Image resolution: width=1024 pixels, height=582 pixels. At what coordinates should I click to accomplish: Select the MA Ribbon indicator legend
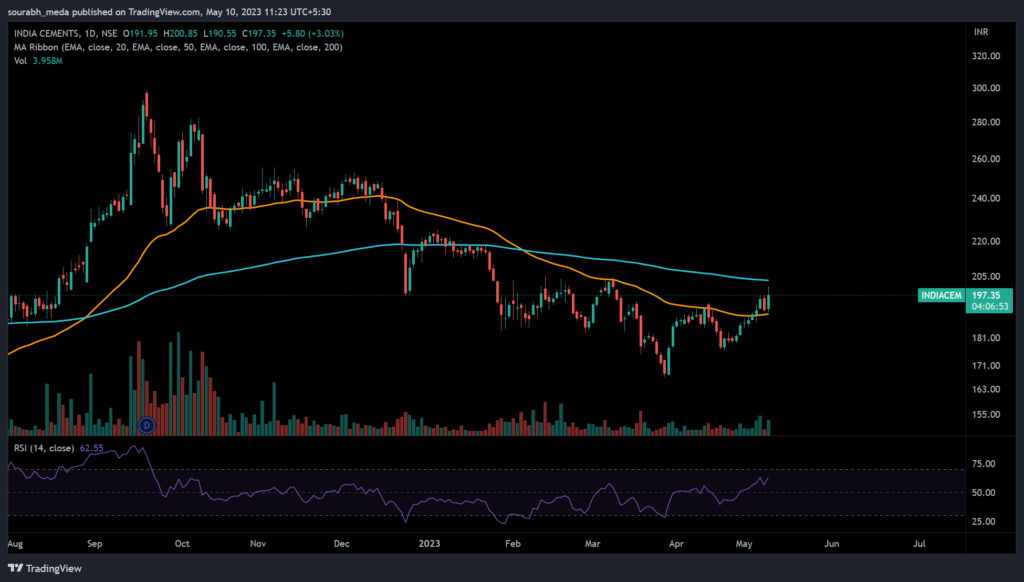pyautogui.click(x=178, y=47)
